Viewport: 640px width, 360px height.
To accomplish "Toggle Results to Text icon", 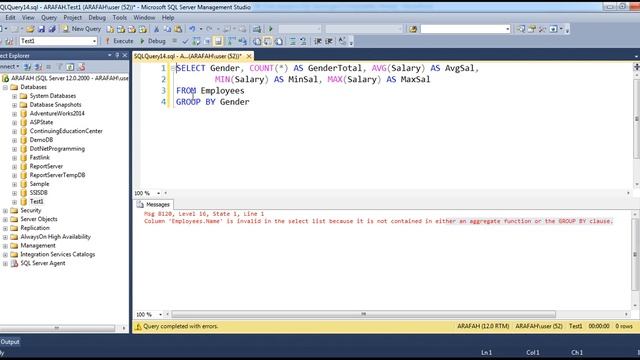I will coord(257,41).
